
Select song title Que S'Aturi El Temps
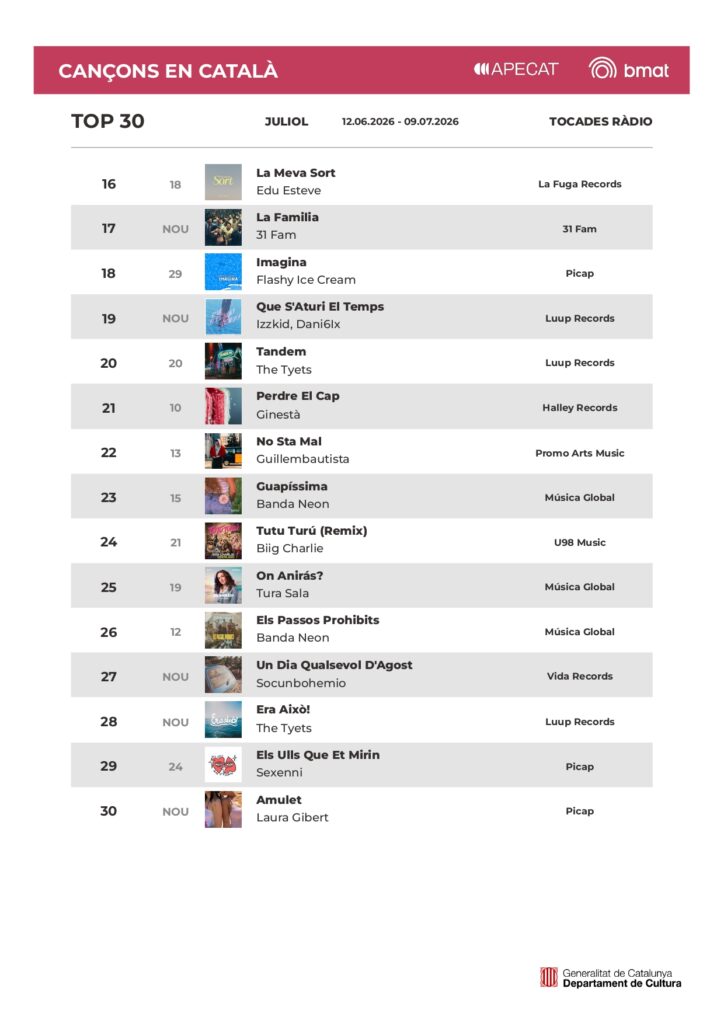click(320, 307)
